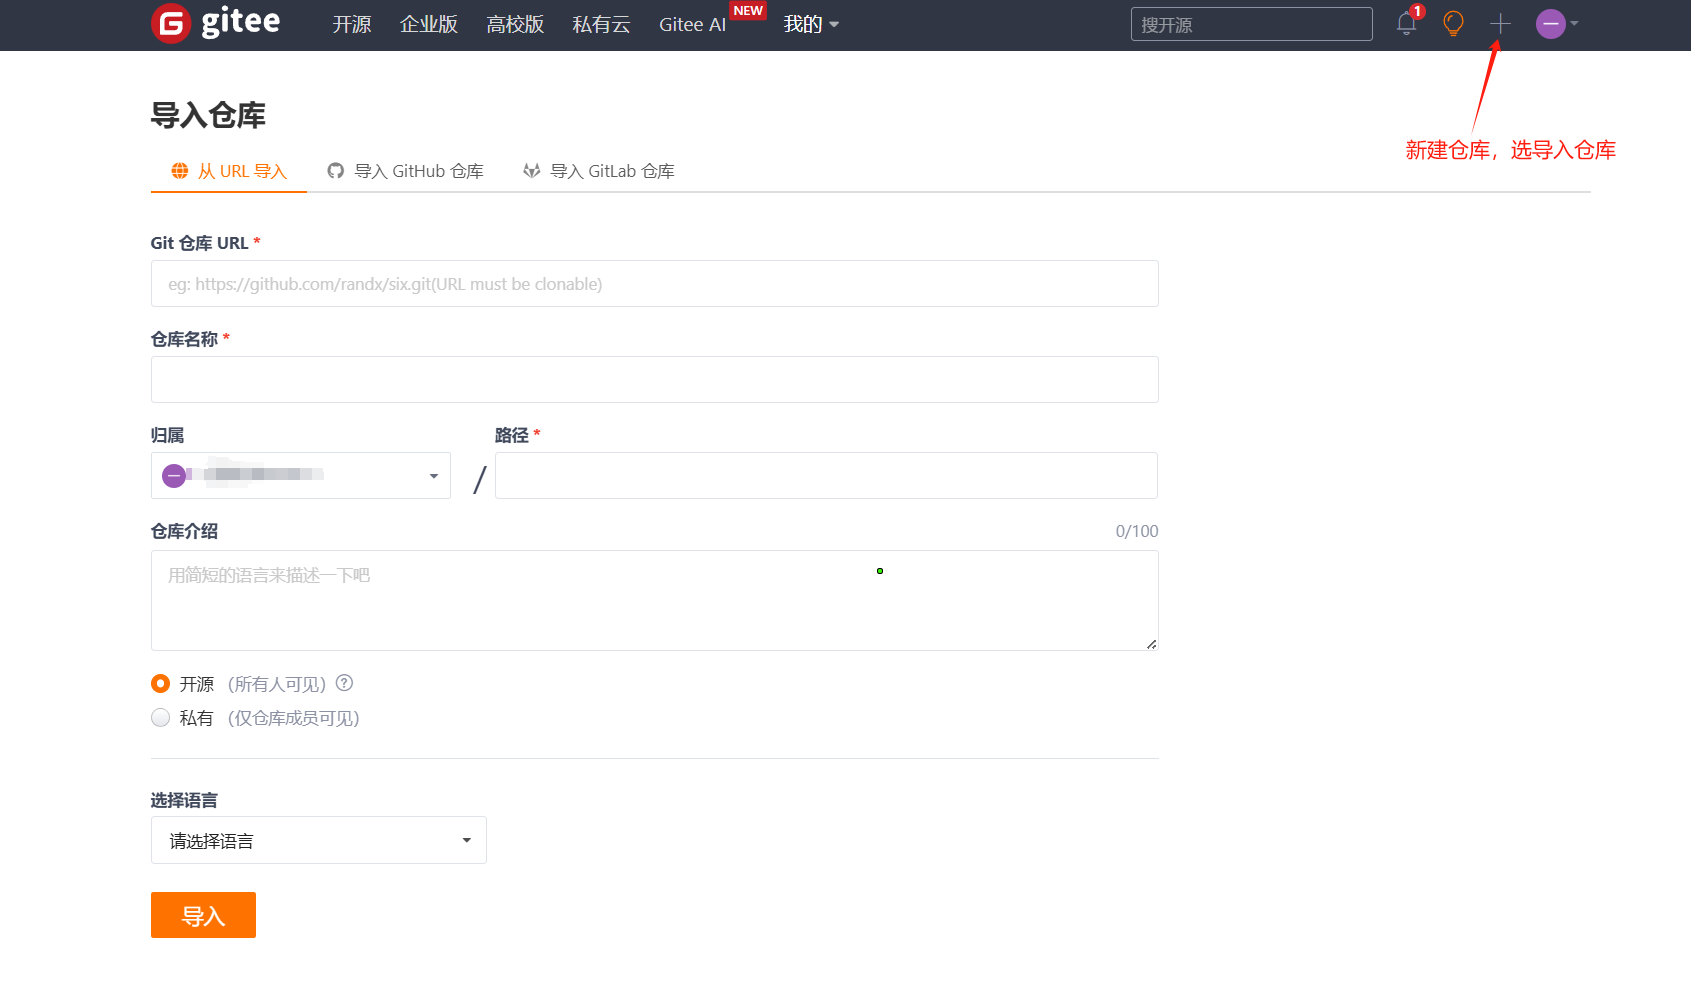Switch to 导入 GitLab 仓库 tab
Viewport: 1691px width, 996px height.
[x=599, y=171]
